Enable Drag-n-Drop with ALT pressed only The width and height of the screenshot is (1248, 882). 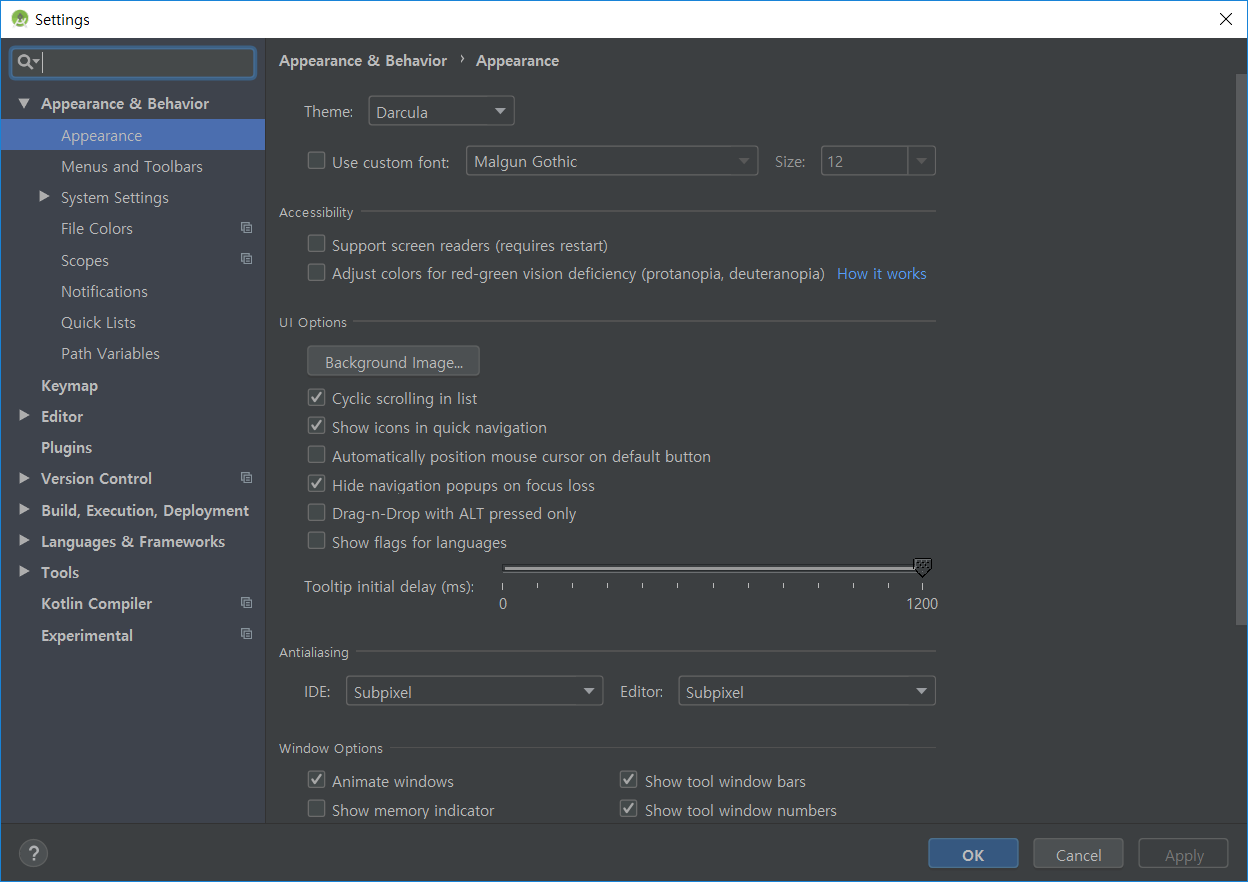316,512
